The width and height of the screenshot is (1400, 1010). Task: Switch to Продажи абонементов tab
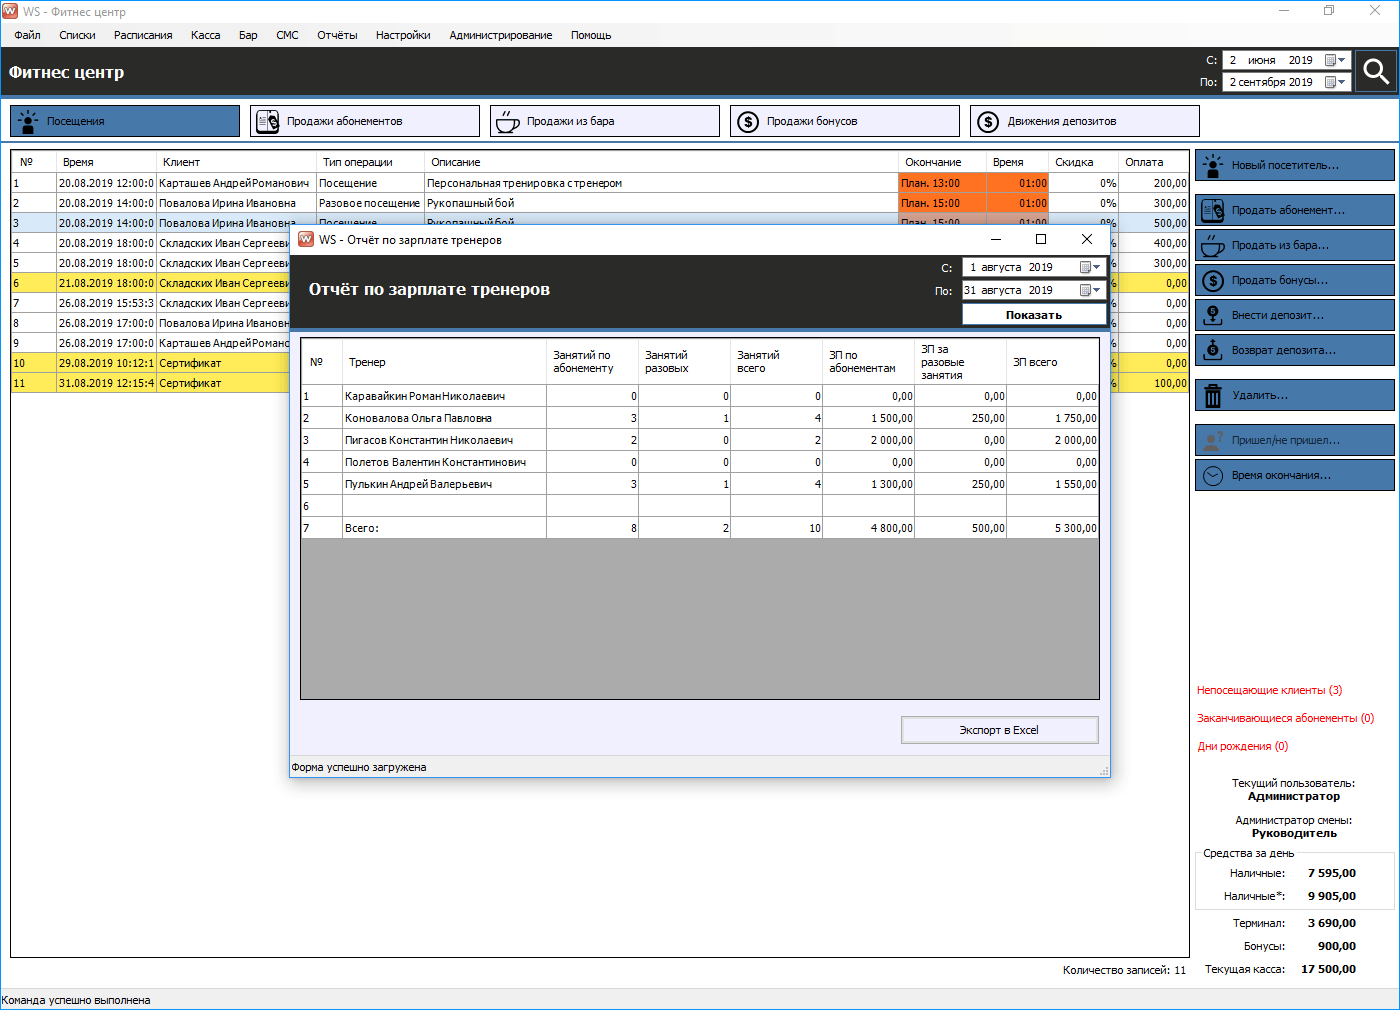pos(365,121)
